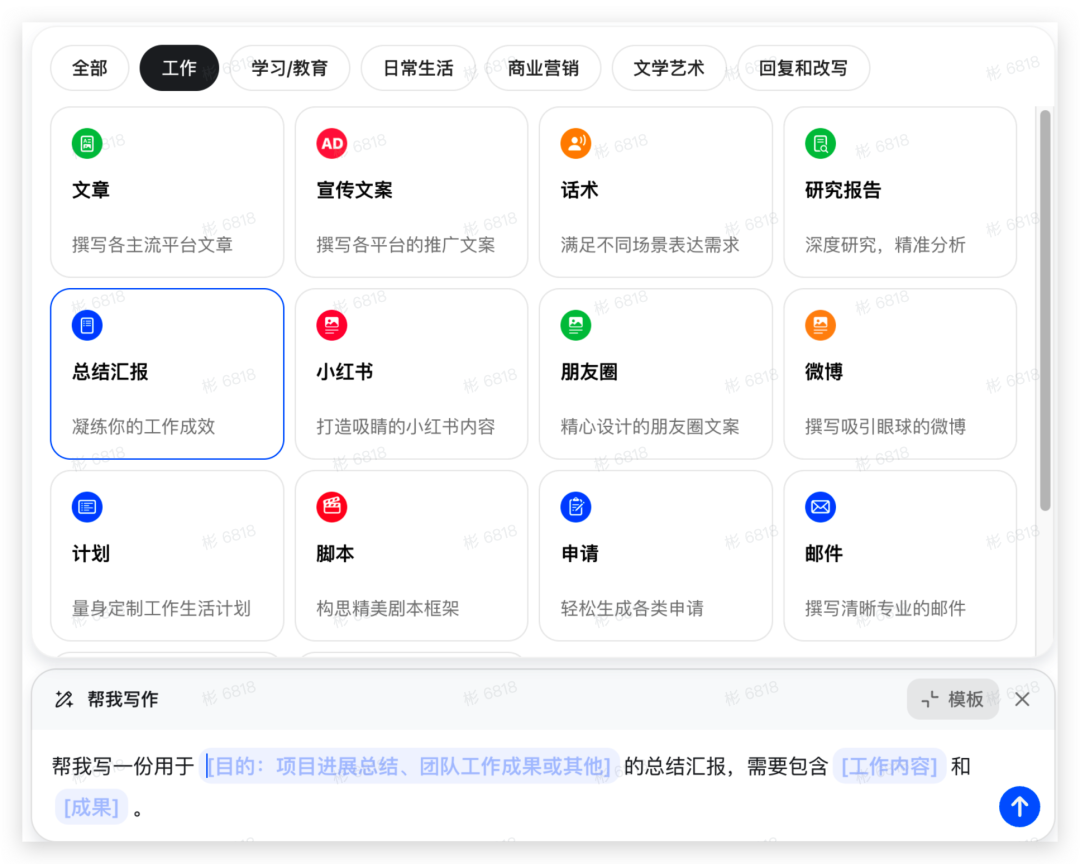1080x864 pixels.
Task: Switch to the 全部 tab
Action: [89, 68]
